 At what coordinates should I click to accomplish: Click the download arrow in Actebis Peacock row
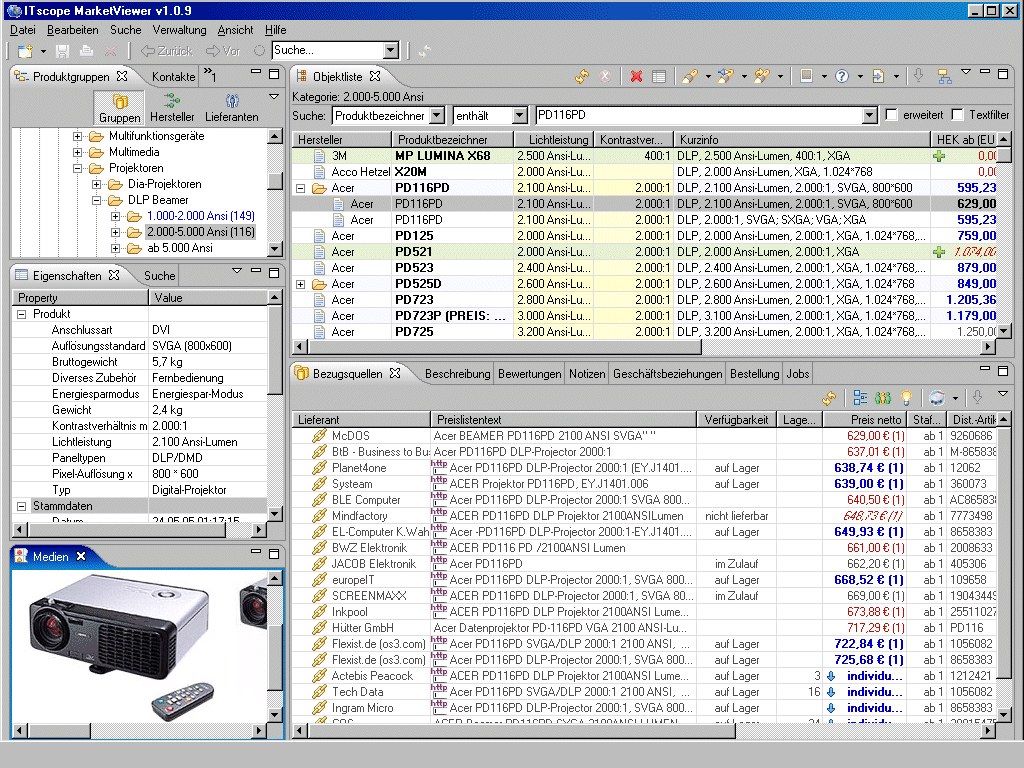click(831, 676)
